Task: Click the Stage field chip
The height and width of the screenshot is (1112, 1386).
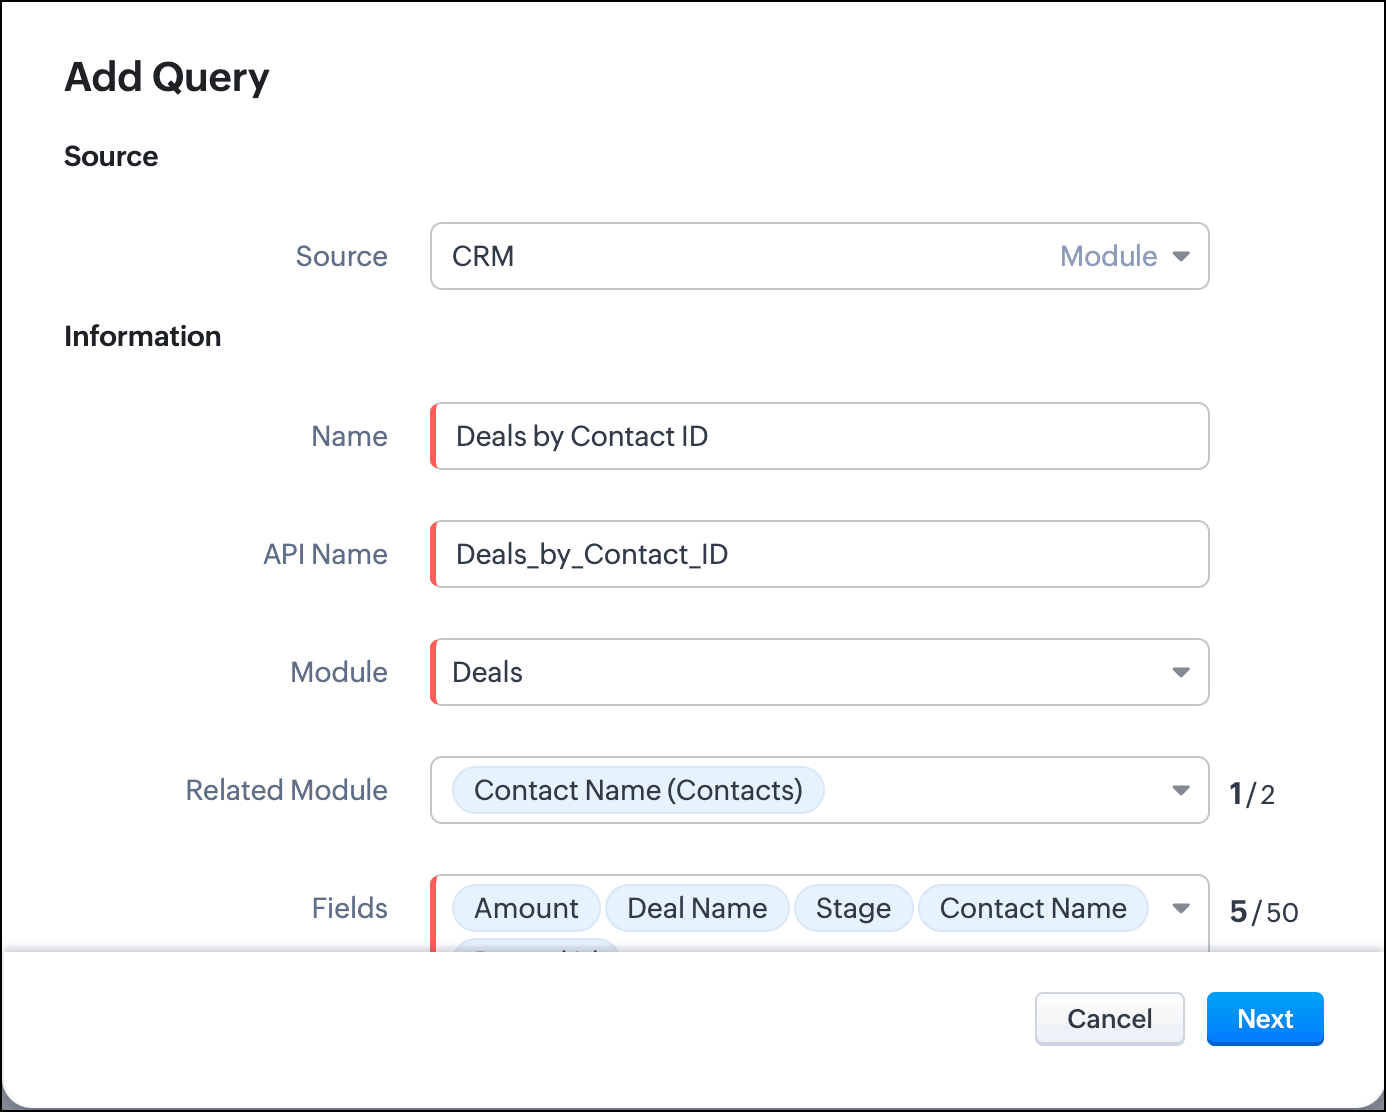Action: coord(853,908)
